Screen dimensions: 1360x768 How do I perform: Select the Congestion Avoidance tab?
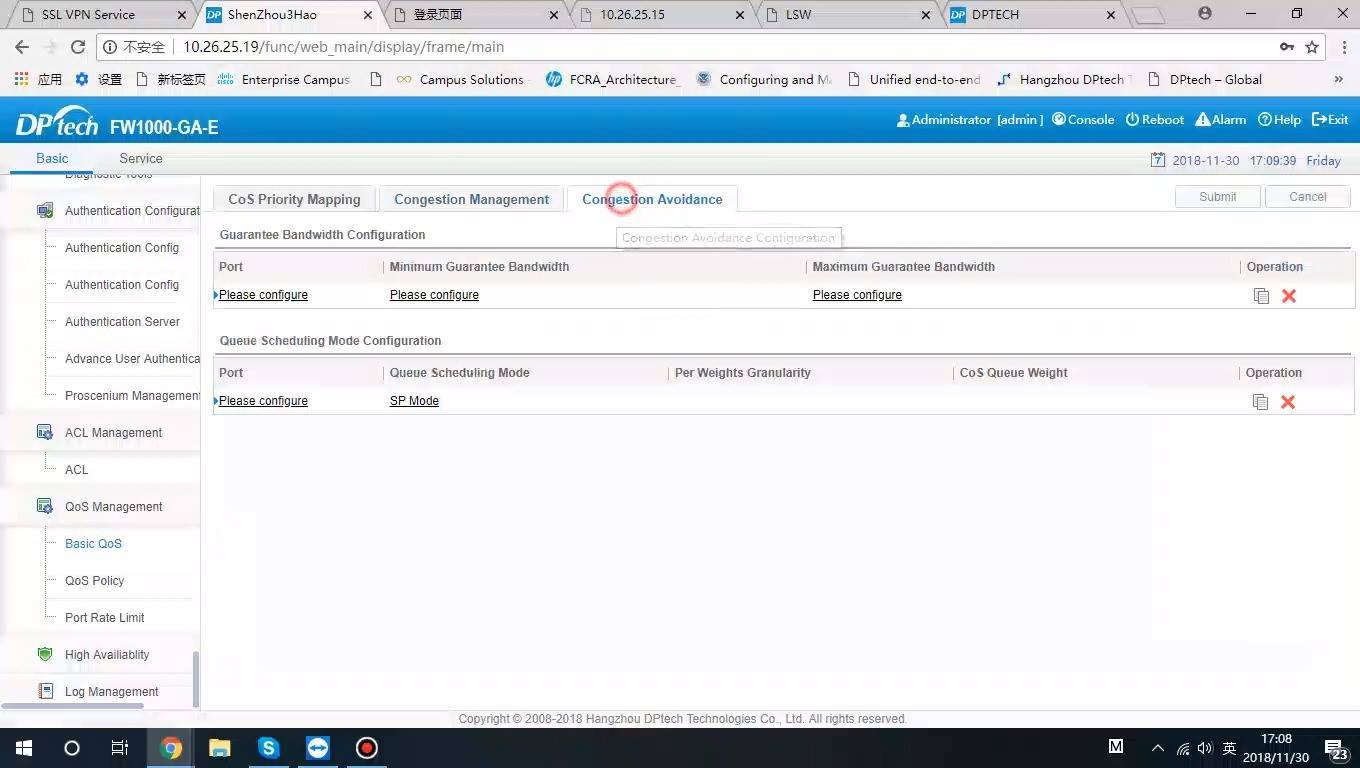click(x=652, y=199)
